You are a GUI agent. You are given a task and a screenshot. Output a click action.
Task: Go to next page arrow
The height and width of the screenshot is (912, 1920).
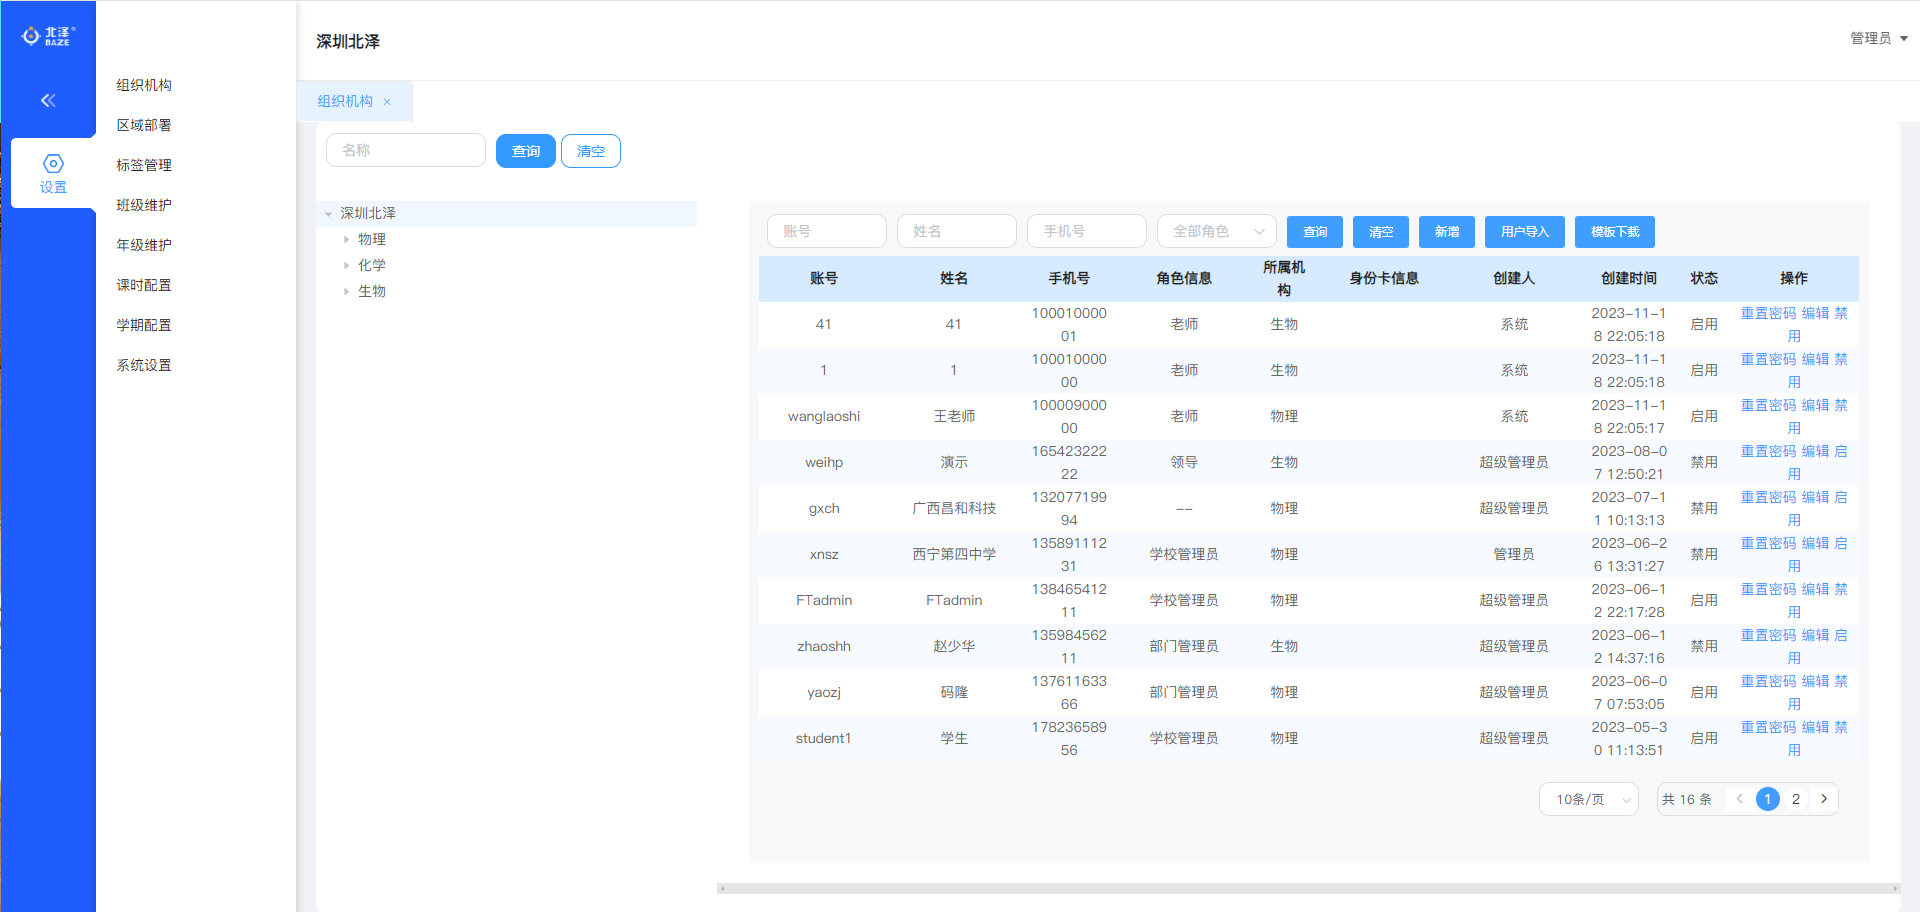(x=1824, y=799)
